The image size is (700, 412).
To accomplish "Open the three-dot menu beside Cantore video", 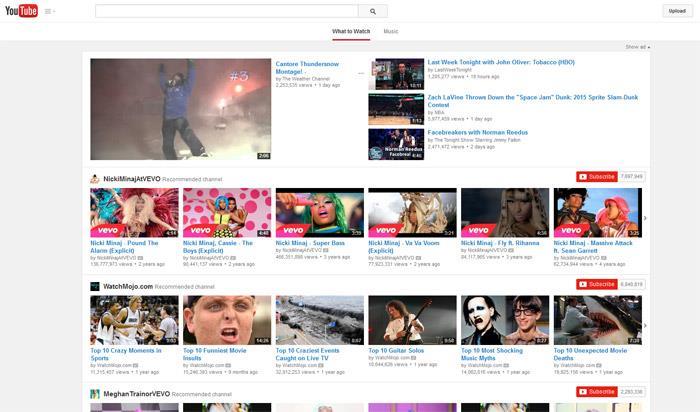I will pyautogui.click(x=361, y=73).
